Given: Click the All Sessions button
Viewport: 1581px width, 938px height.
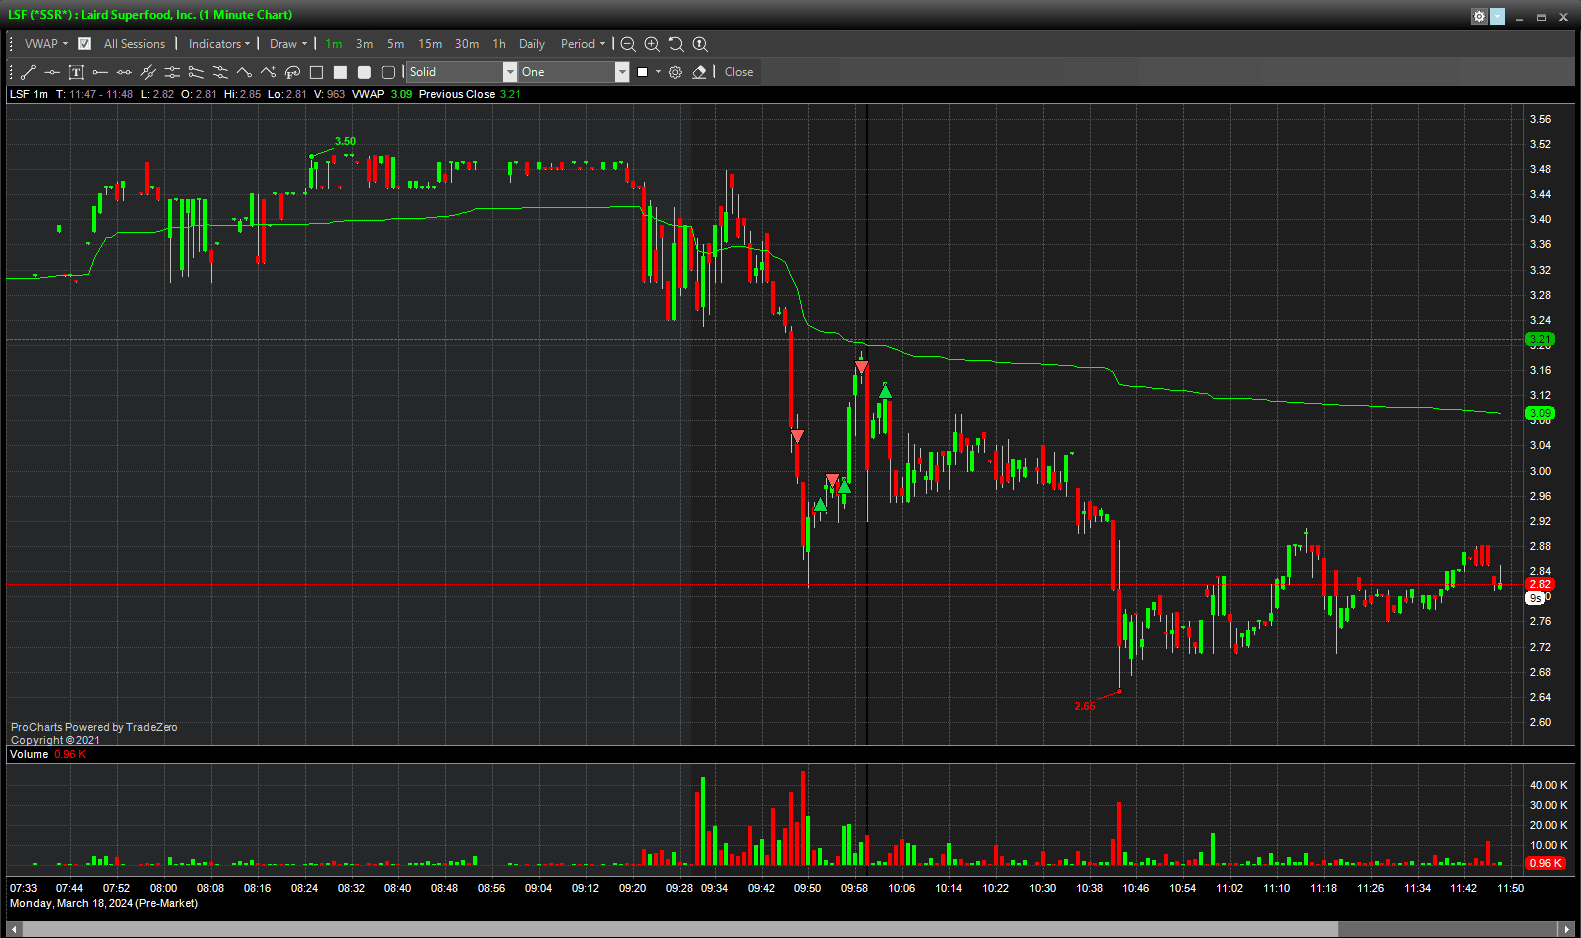Looking at the screenshot, I should (x=134, y=44).
